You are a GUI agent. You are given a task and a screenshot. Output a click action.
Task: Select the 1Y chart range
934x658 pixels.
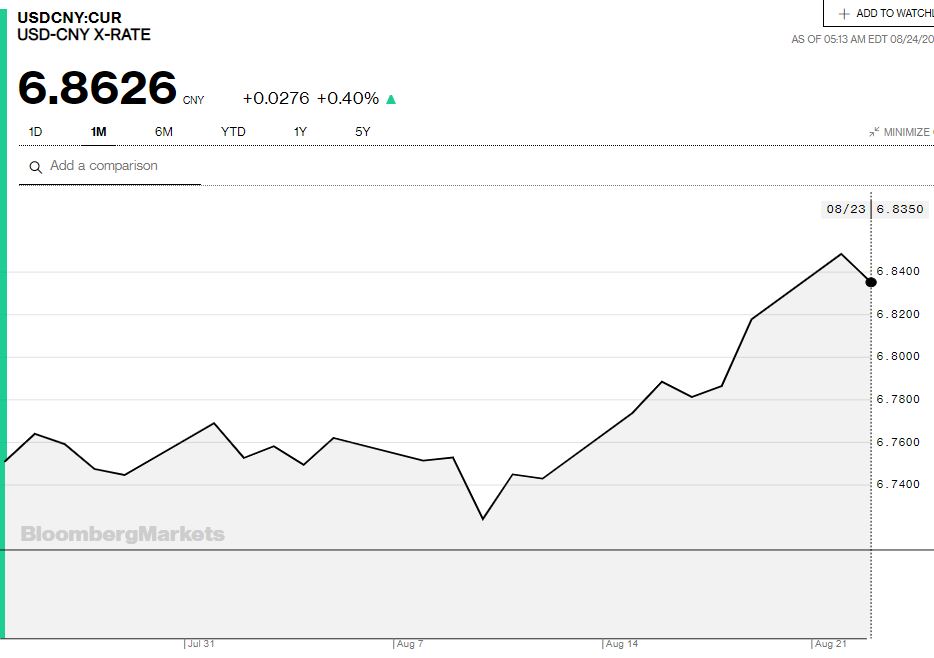pyautogui.click(x=300, y=132)
